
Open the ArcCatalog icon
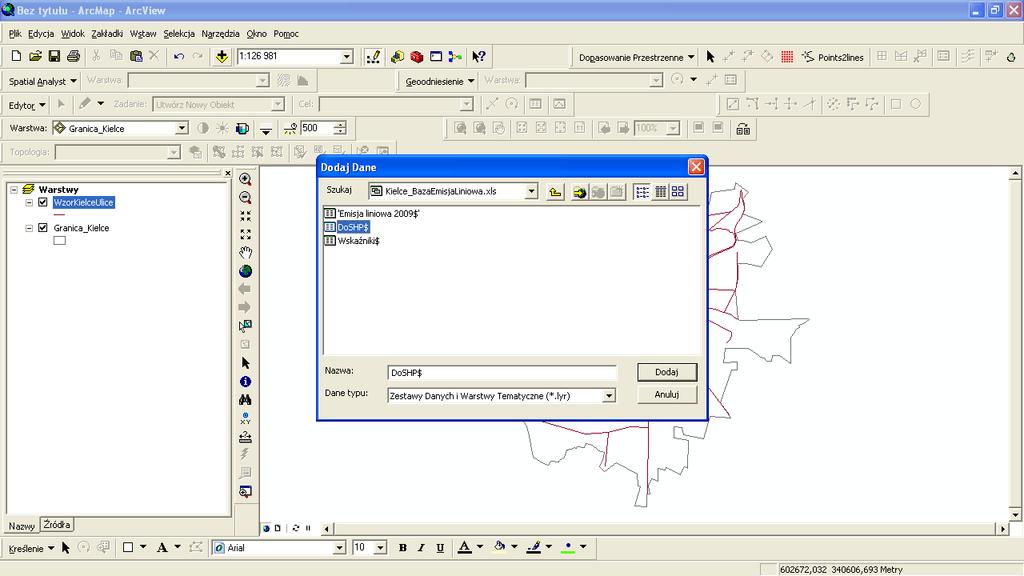[397, 57]
